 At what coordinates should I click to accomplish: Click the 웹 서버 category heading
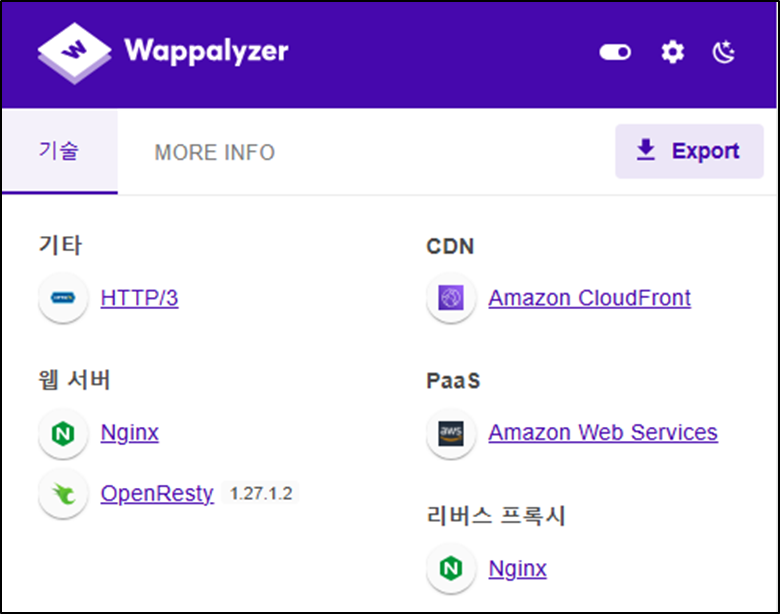point(74,380)
